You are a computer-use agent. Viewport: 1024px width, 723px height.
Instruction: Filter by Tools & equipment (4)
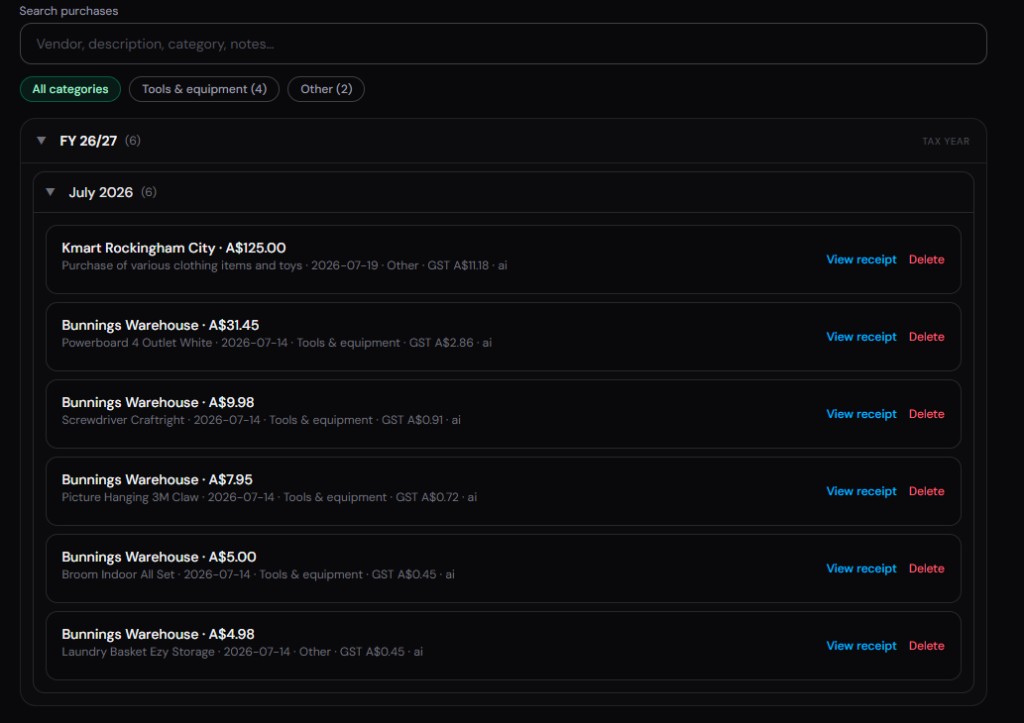pos(204,89)
